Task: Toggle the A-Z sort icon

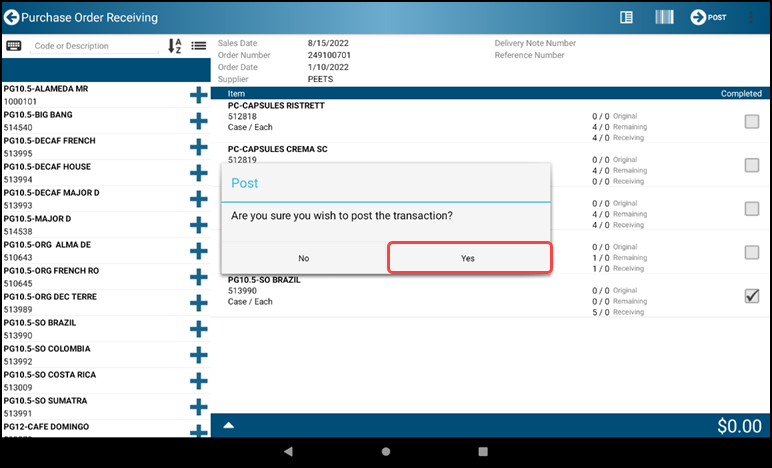Action: click(x=175, y=46)
